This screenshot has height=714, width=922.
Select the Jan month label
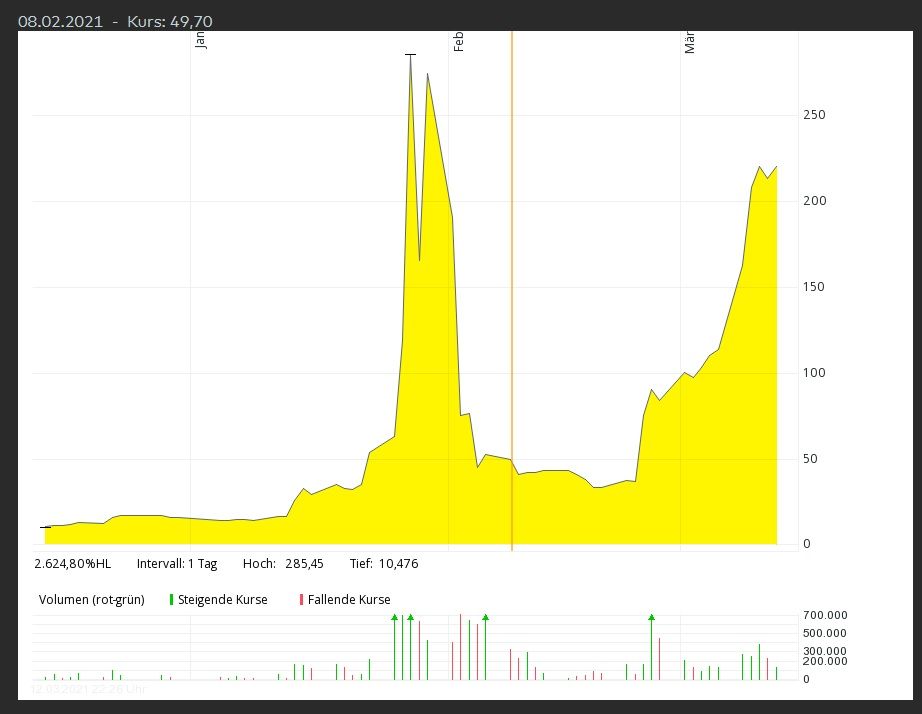click(x=200, y=40)
